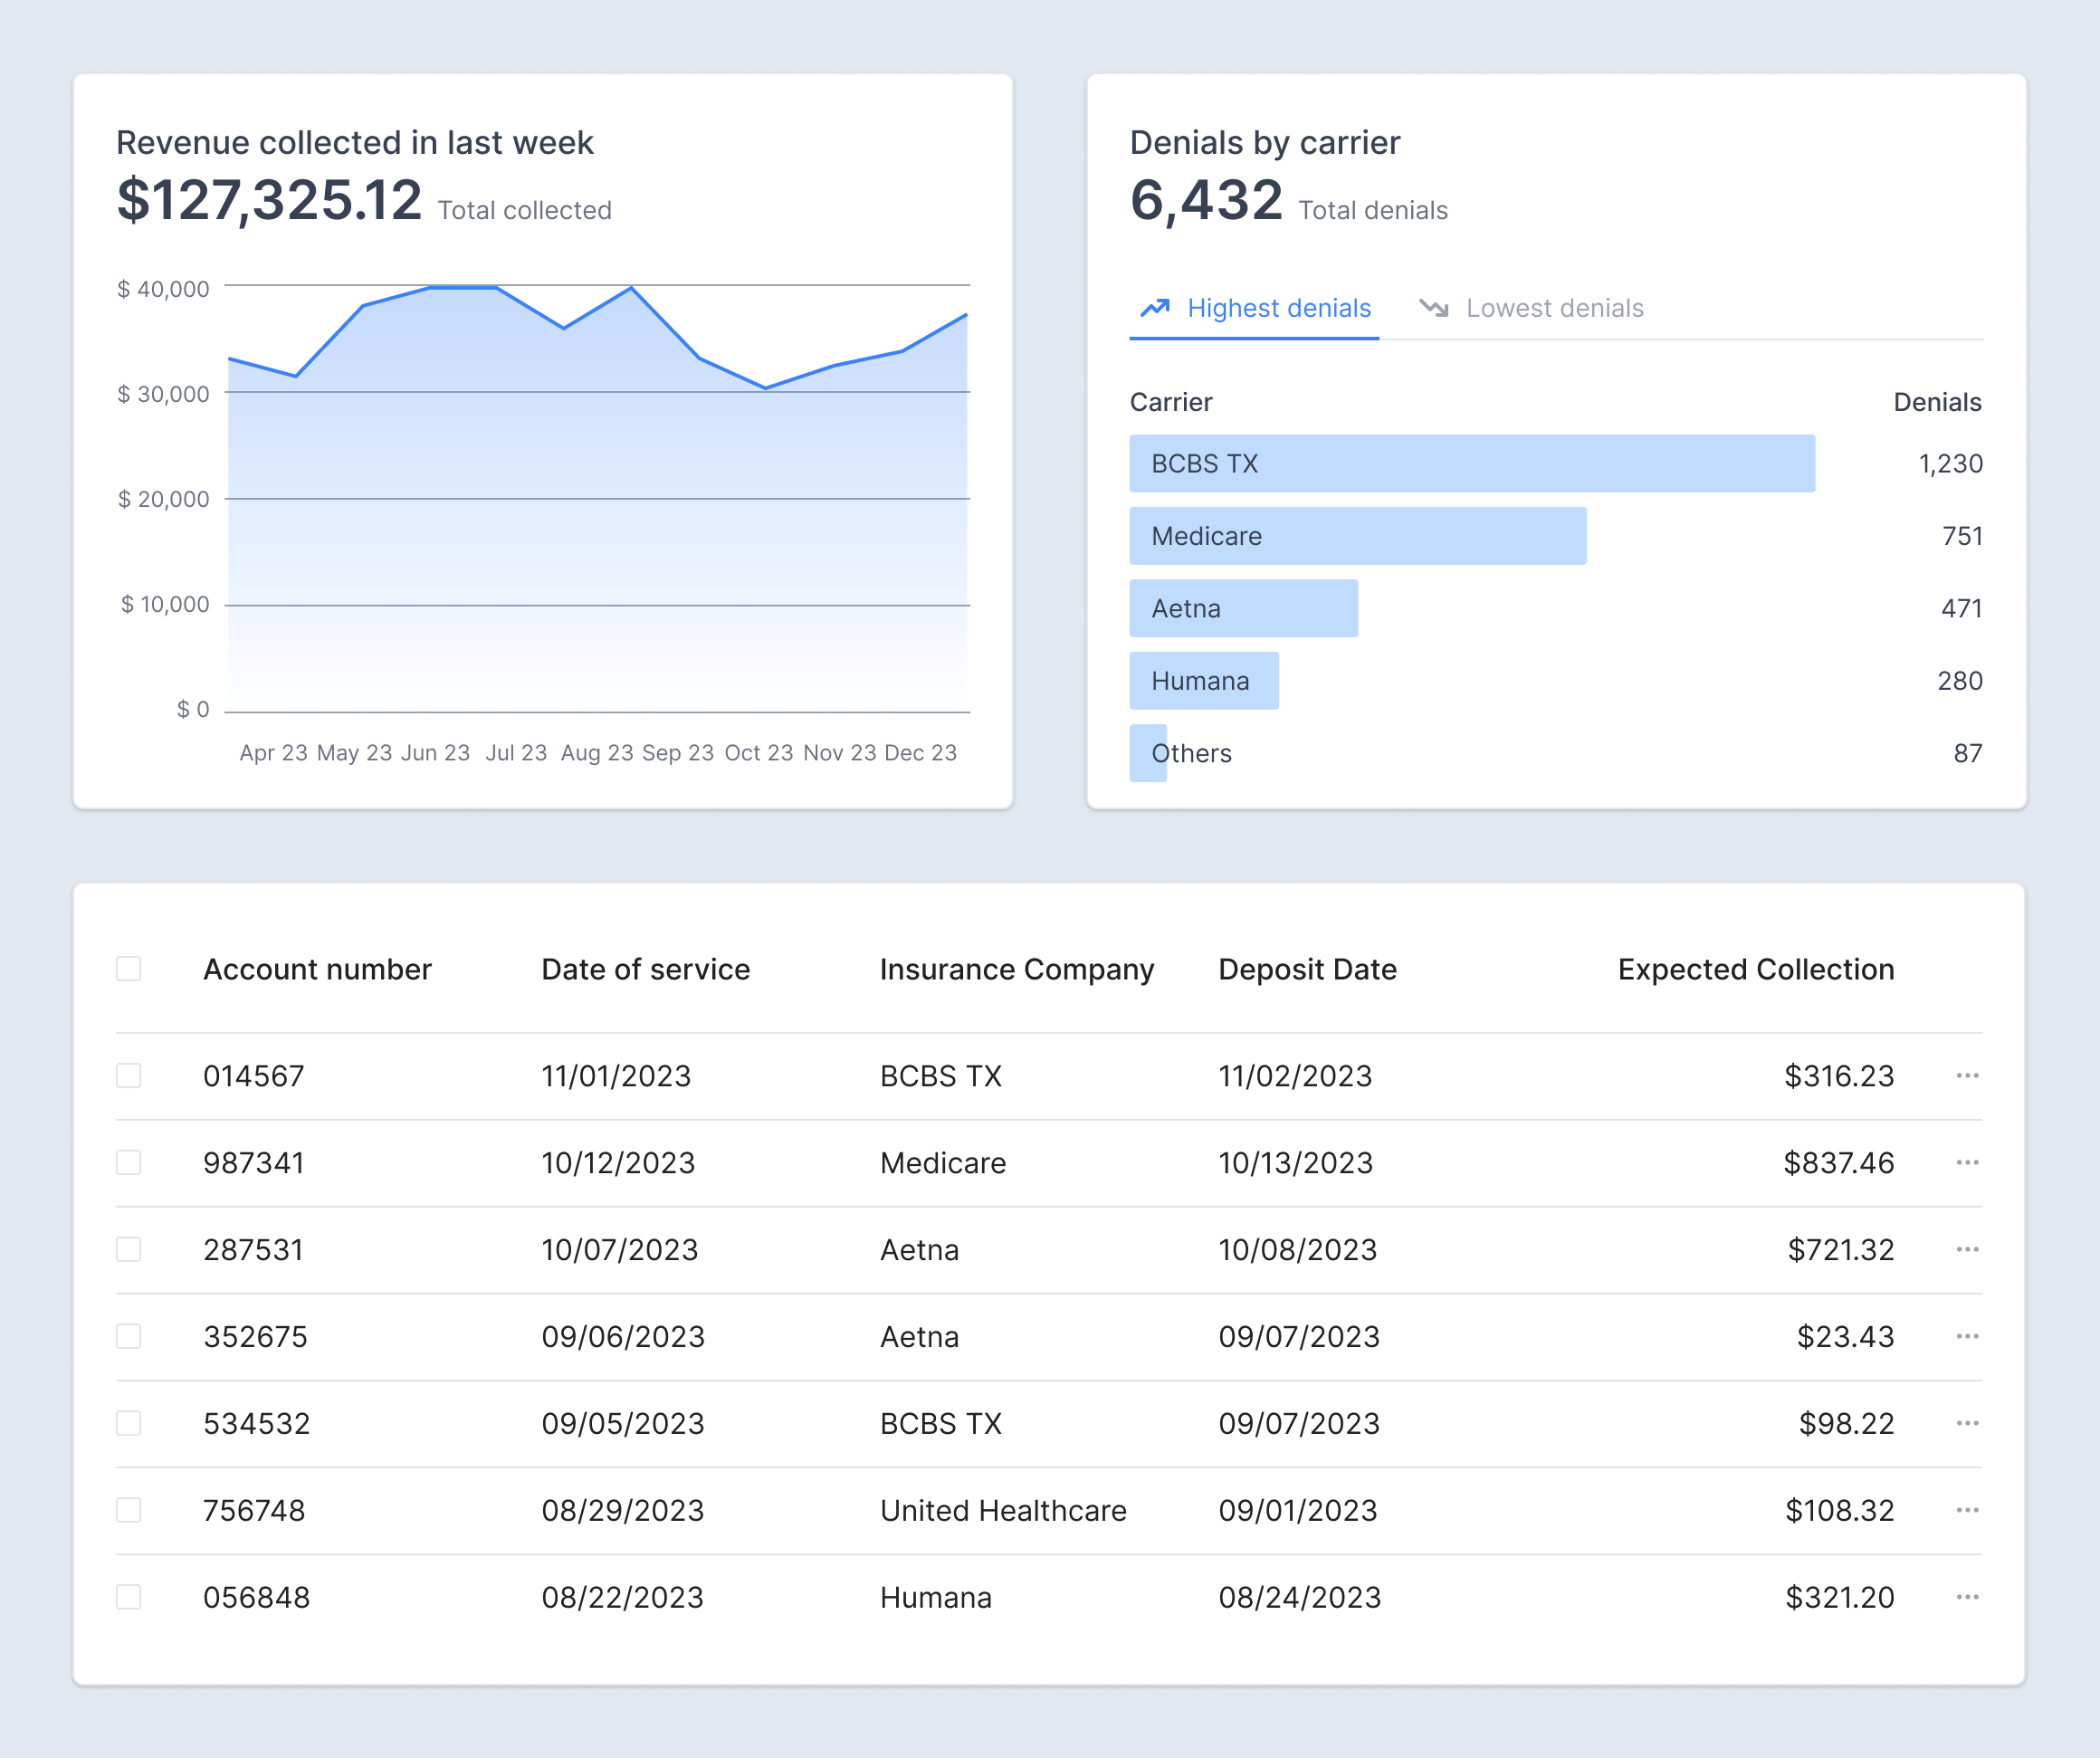Click the Medicare cell in account 987341 row
2100x1758 pixels.
[x=943, y=1163]
